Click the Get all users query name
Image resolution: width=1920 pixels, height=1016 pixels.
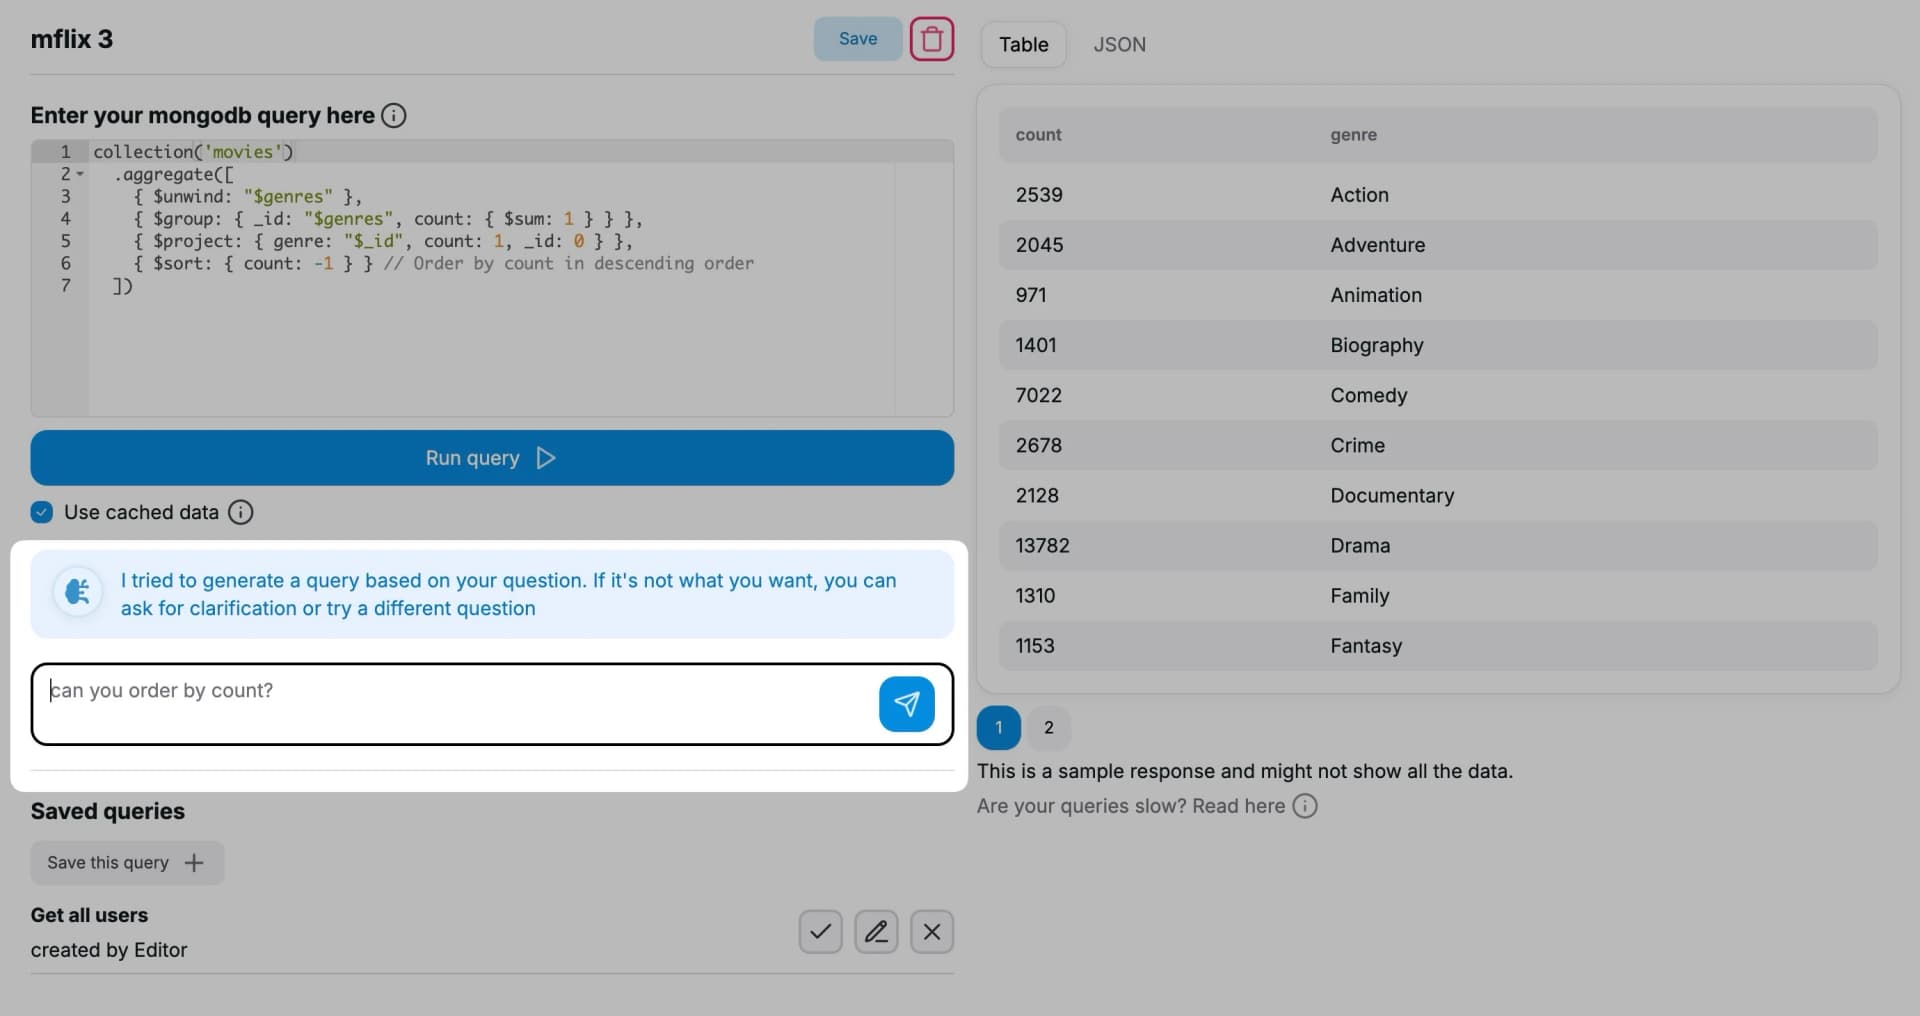click(x=89, y=915)
